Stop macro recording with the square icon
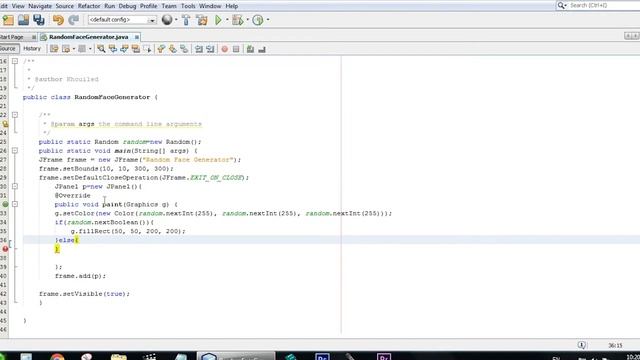Screen dimensions: 640x360 click(236, 49)
